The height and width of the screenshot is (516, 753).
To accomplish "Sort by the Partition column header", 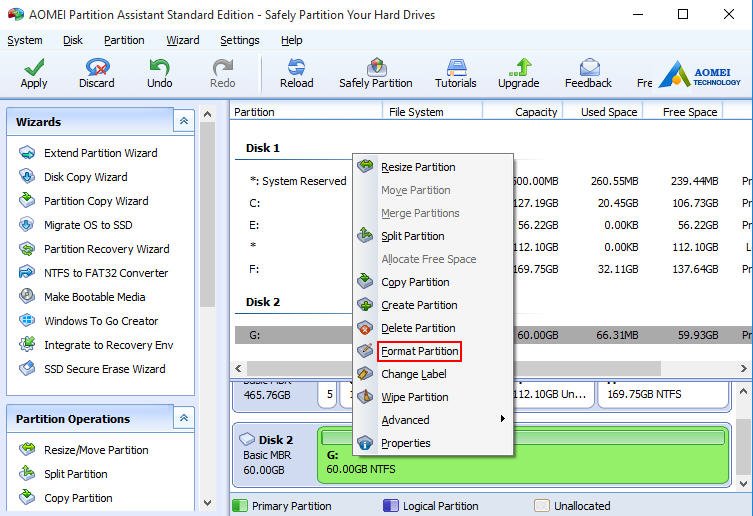I will (306, 112).
